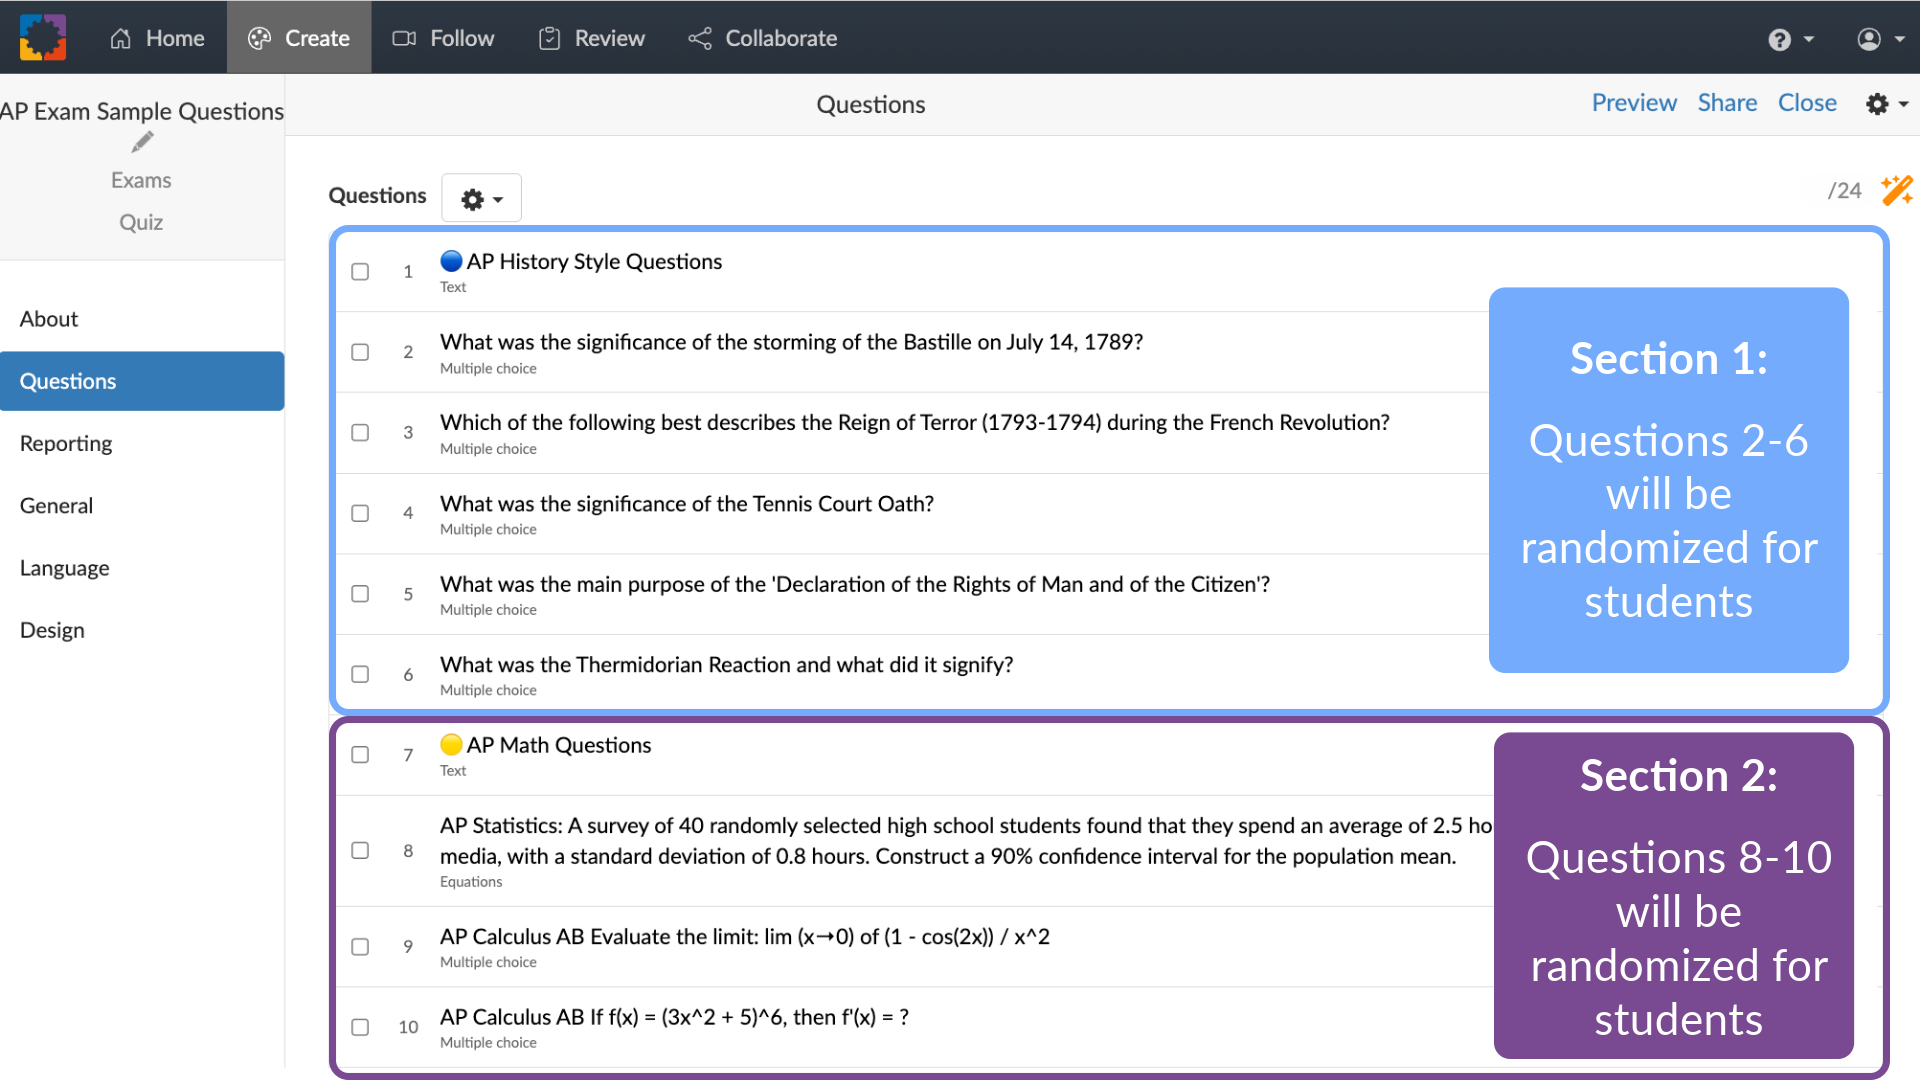The width and height of the screenshot is (1920, 1080).
Task: Check the checkbox for question 2 about the Bastille
Action: 360,352
